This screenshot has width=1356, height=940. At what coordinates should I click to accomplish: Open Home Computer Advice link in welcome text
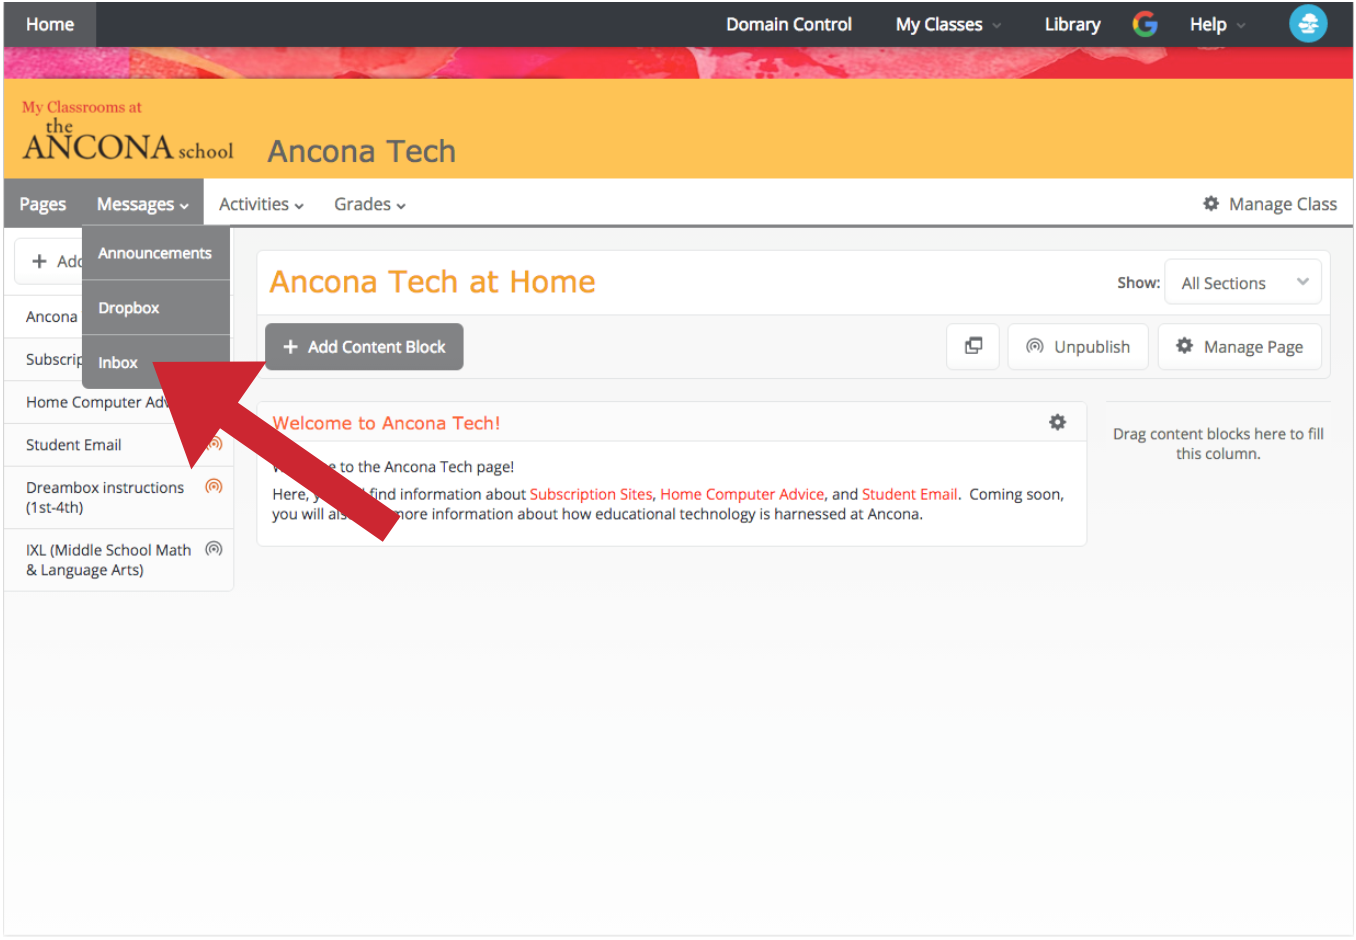(x=742, y=494)
